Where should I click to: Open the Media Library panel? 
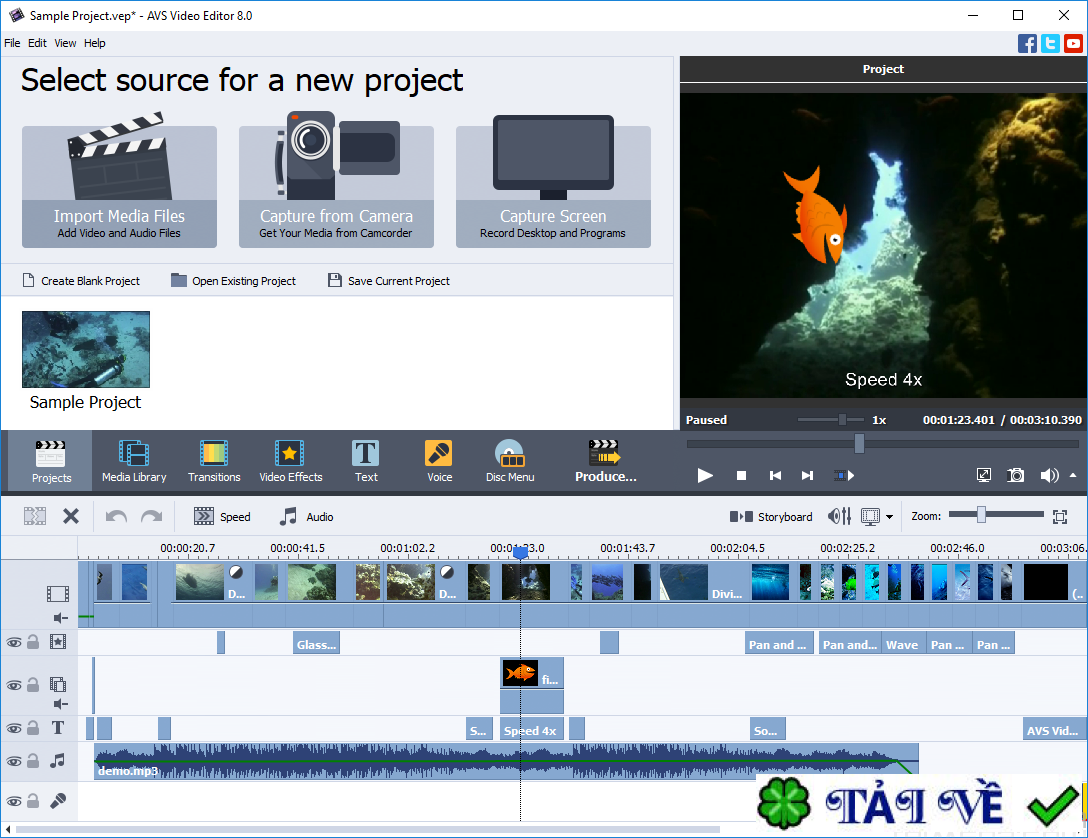click(x=133, y=460)
